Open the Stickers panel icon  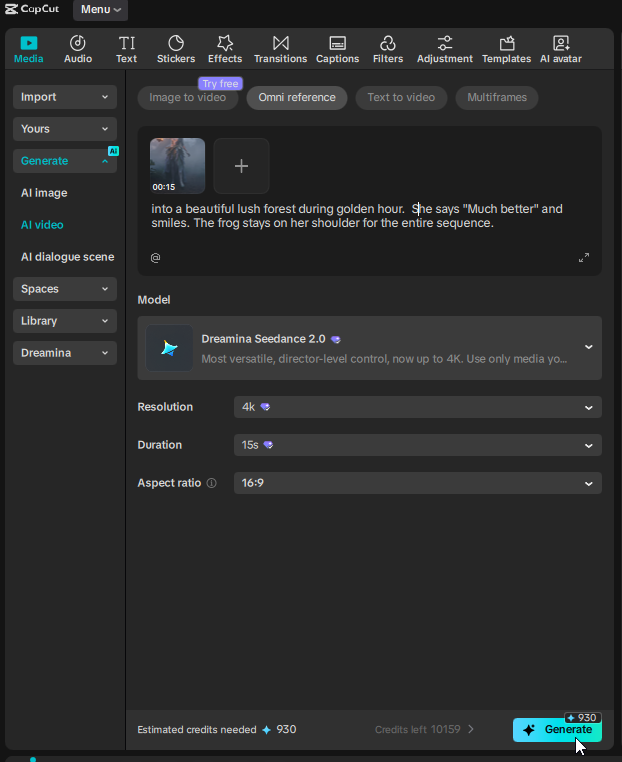coord(176,43)
